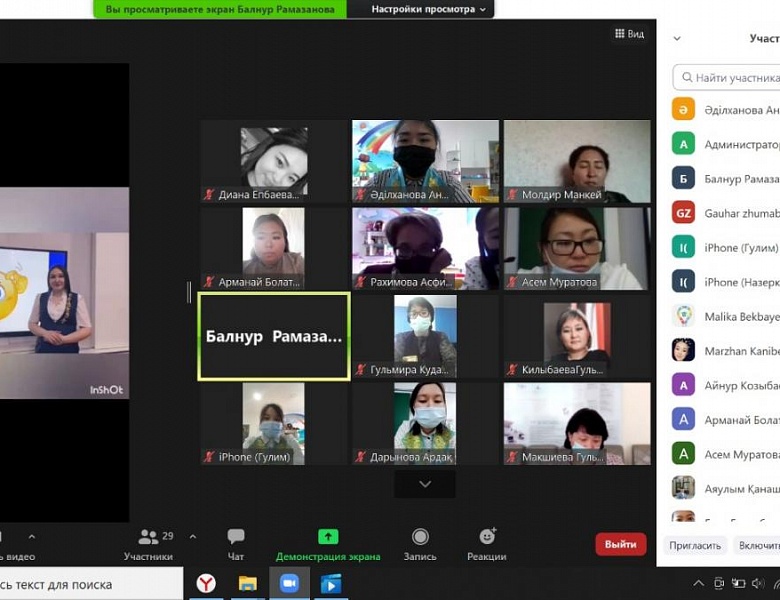
Task: Open the Reactions (Реакции) menu
Action: click(487, 538)
